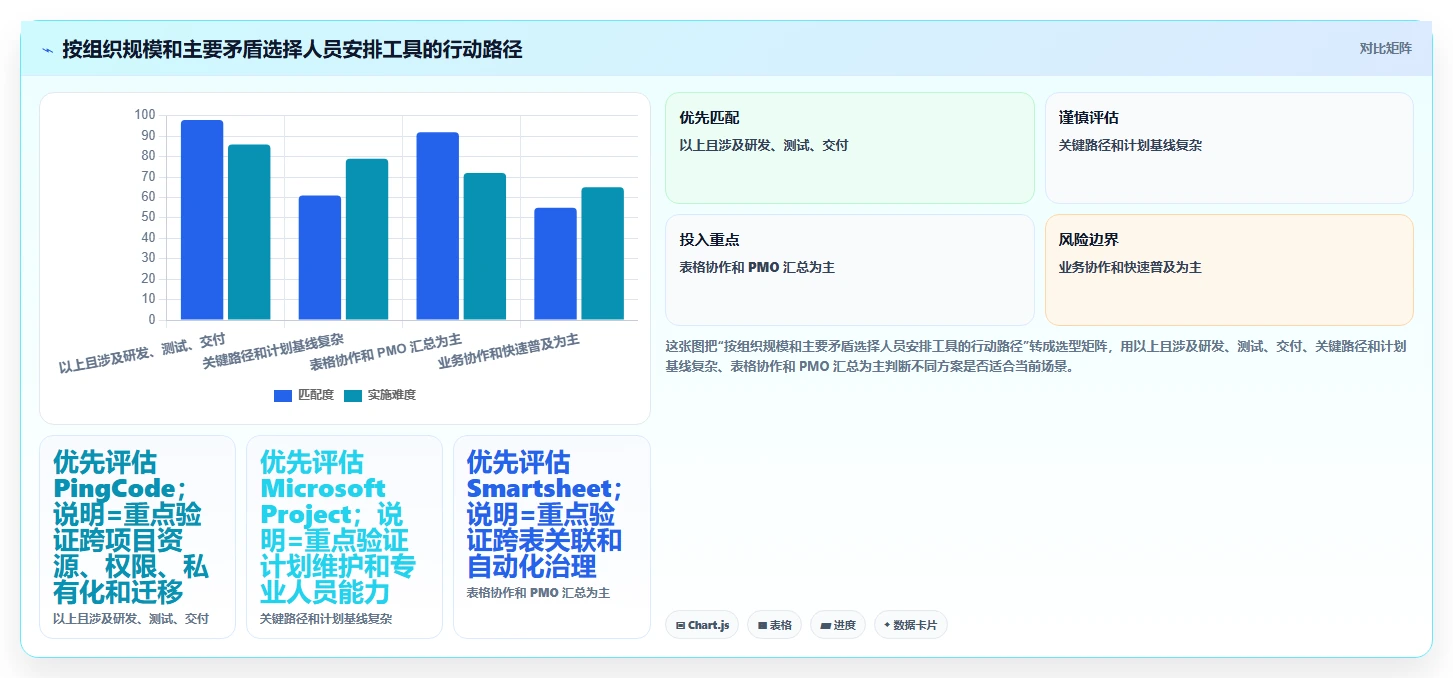Click the 实施难度 bar for 以上且涉及研发、测试、交付

tap(249, 232)
